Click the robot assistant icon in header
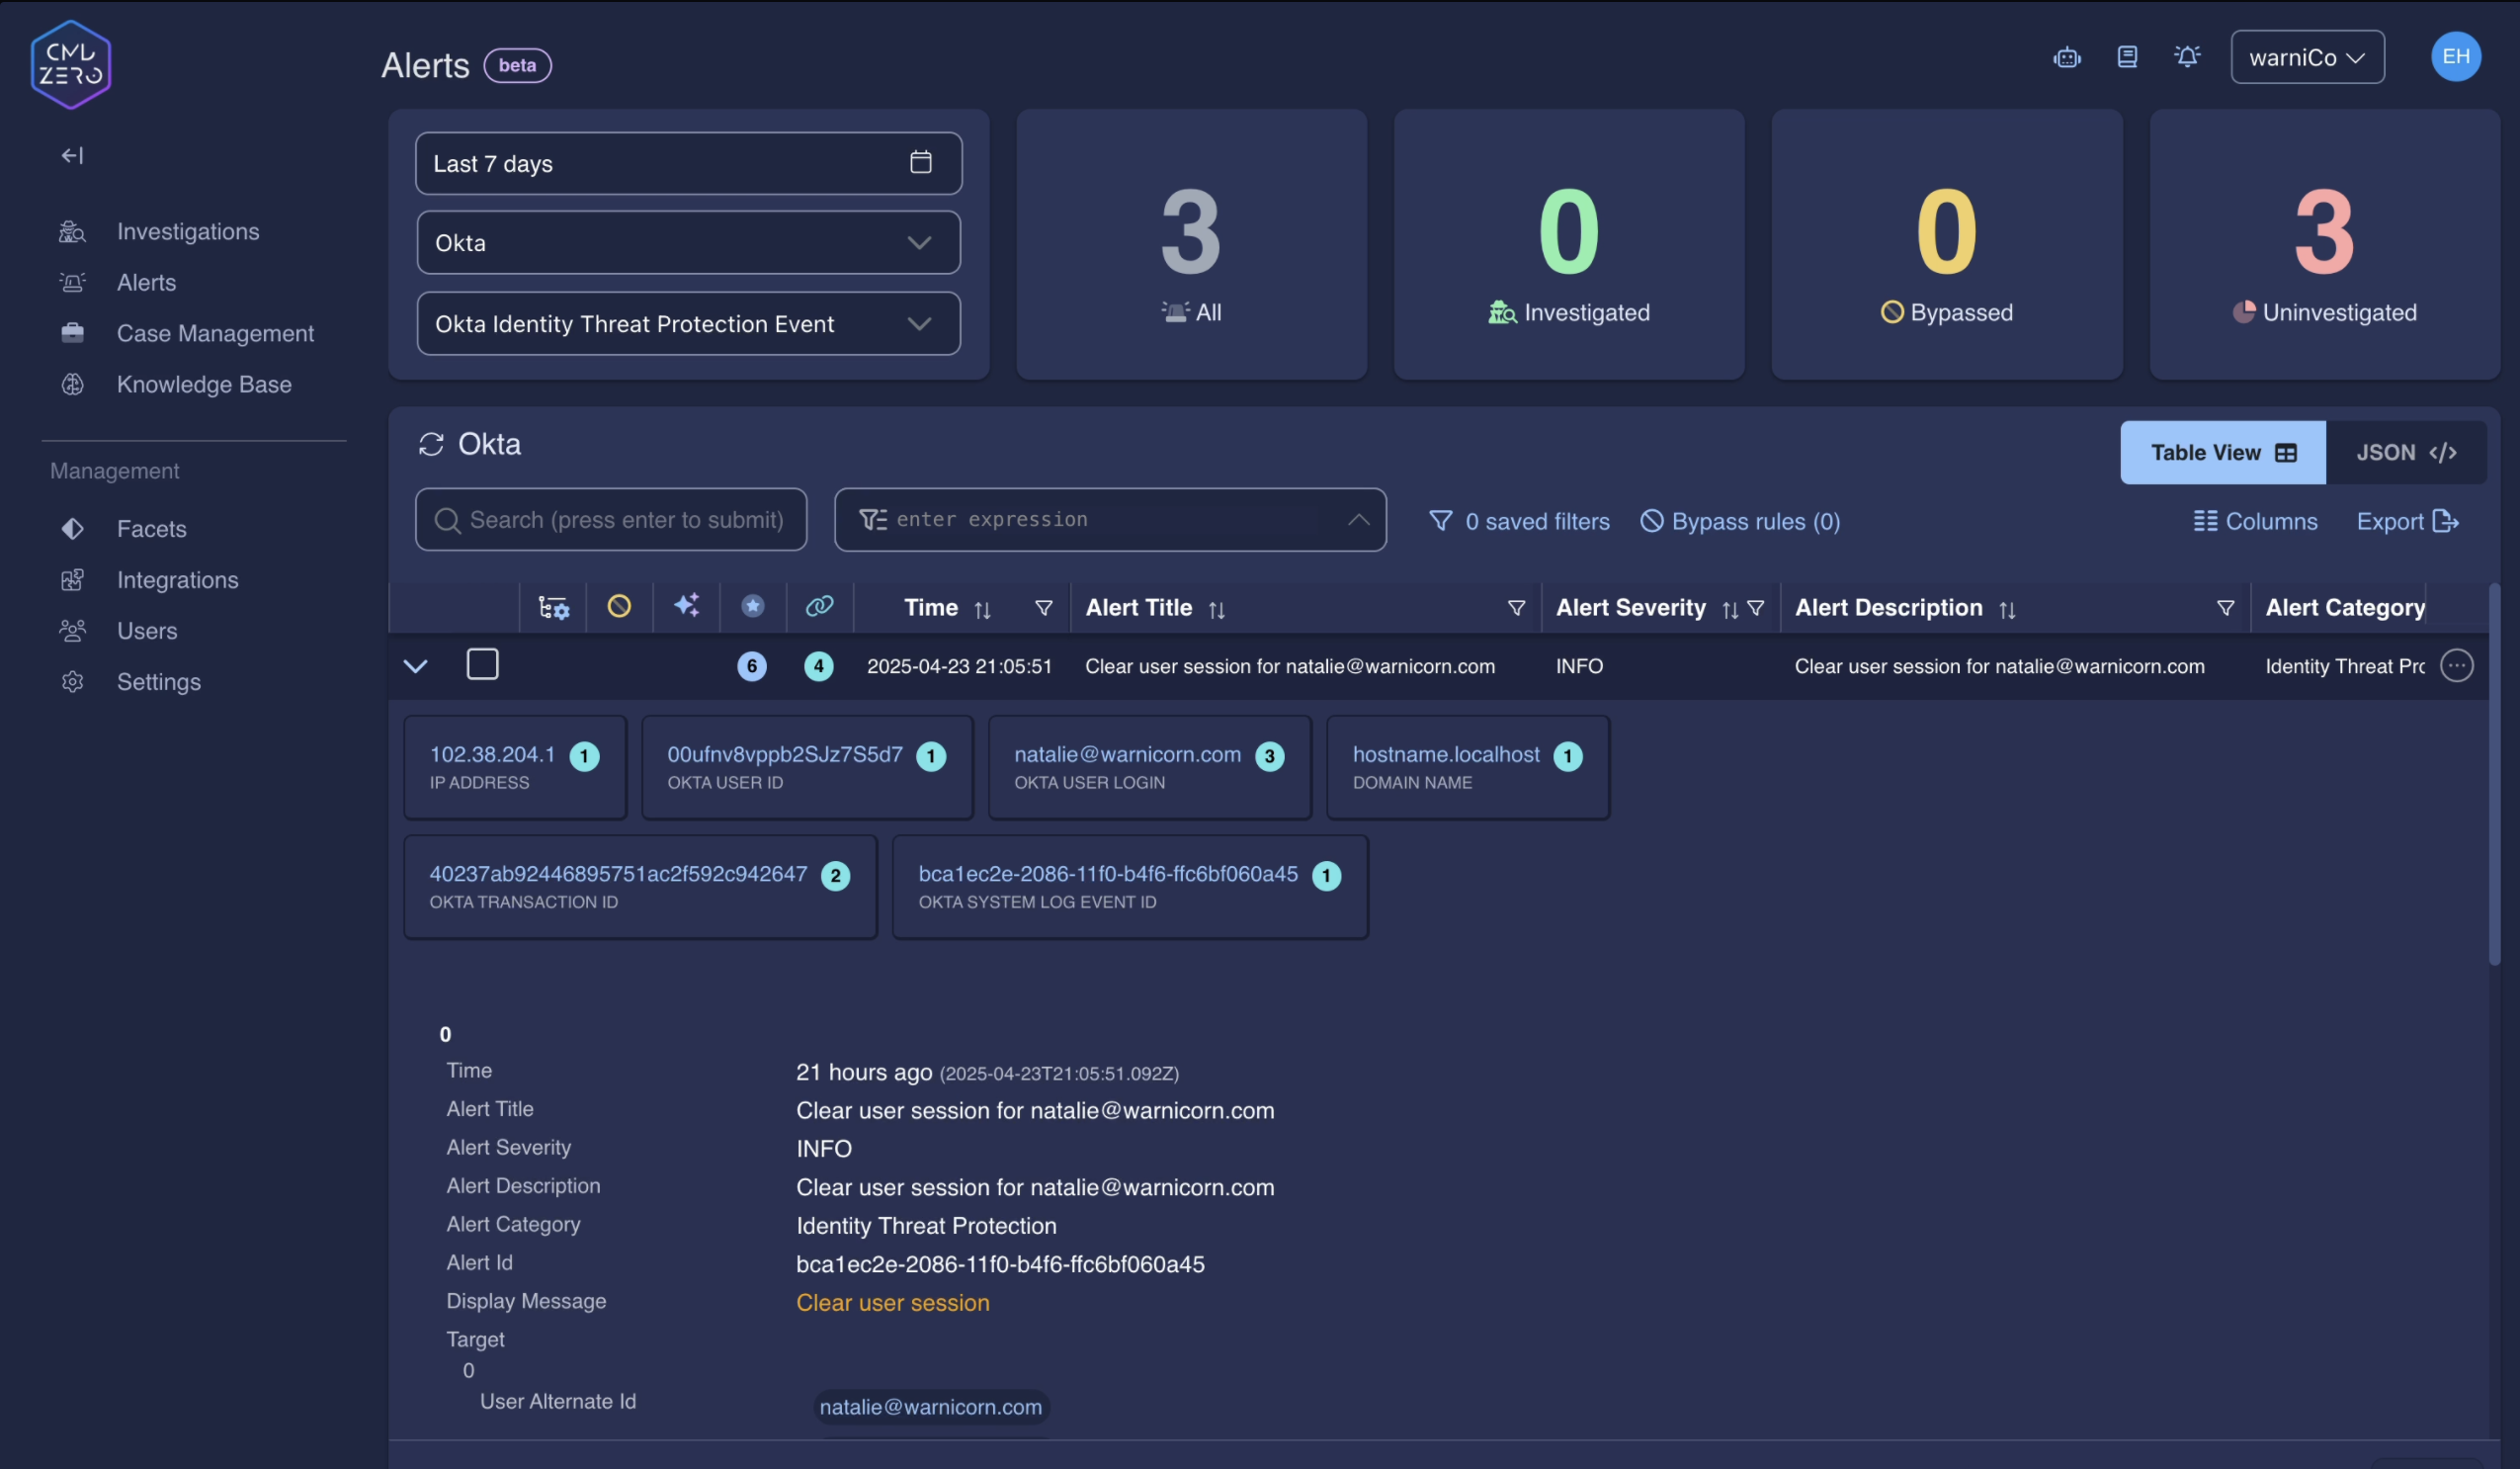Image resolution: width=2520 pixels, height=1469 pixels. 2066,58
